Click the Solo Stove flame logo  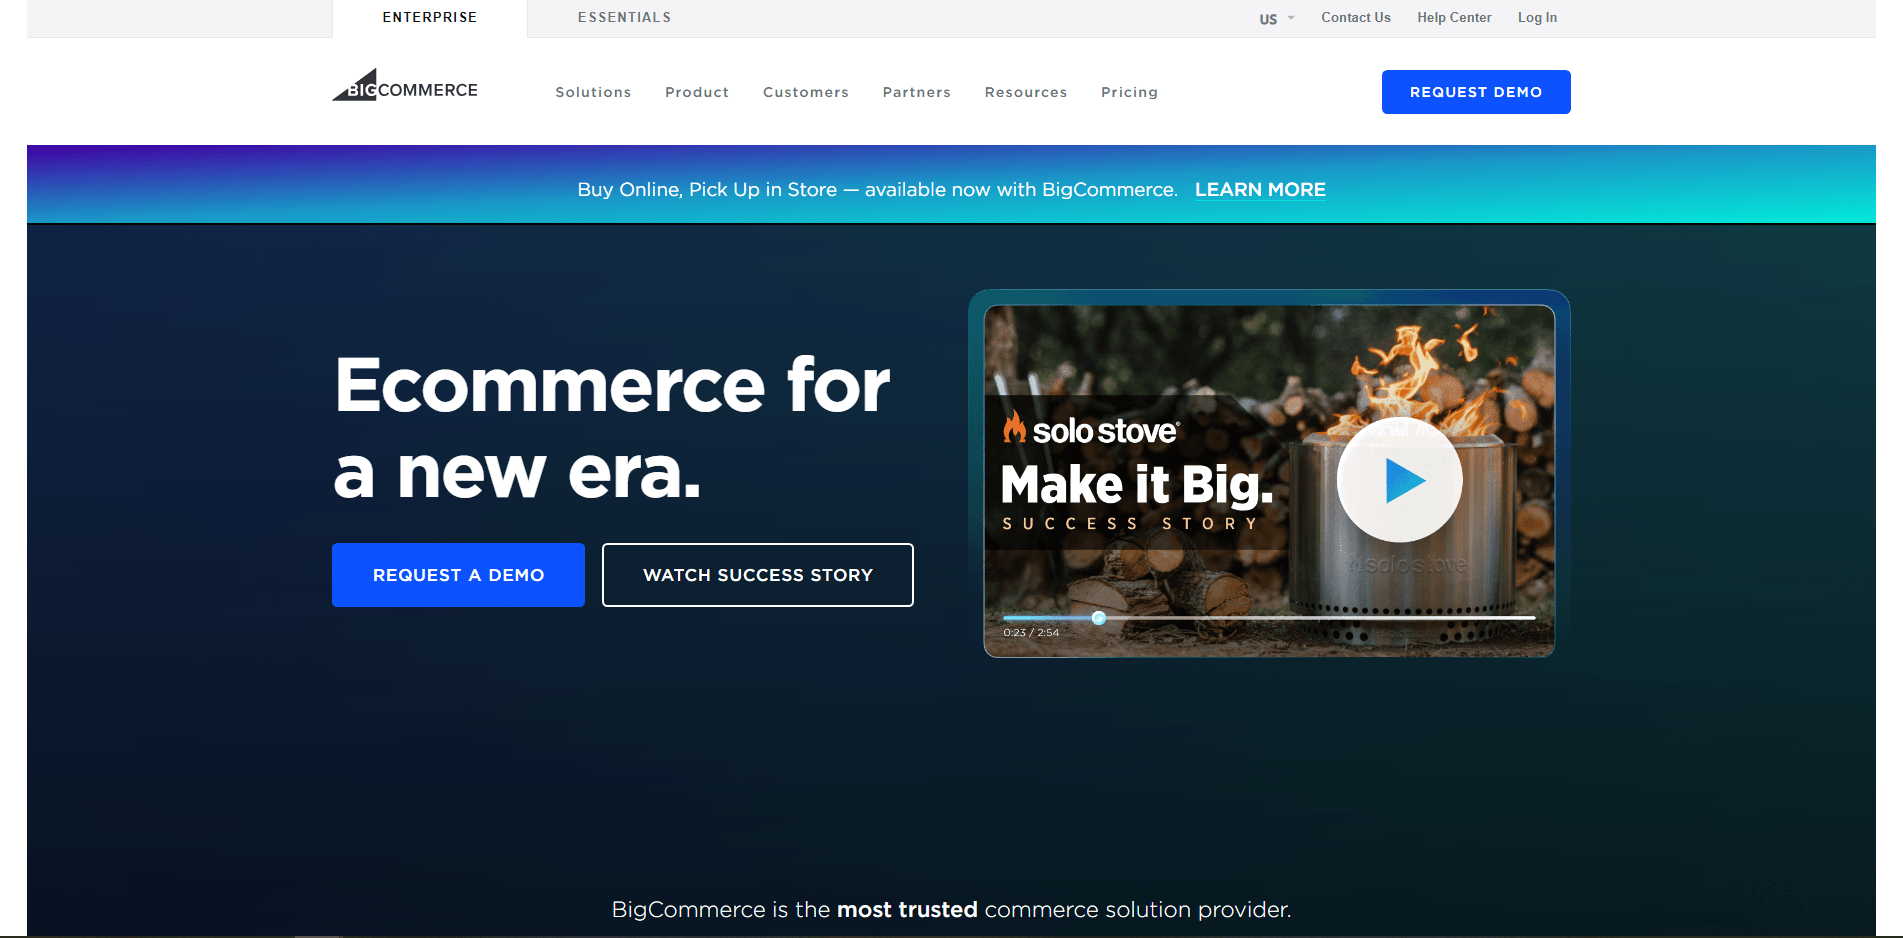tap(1015, 428)
